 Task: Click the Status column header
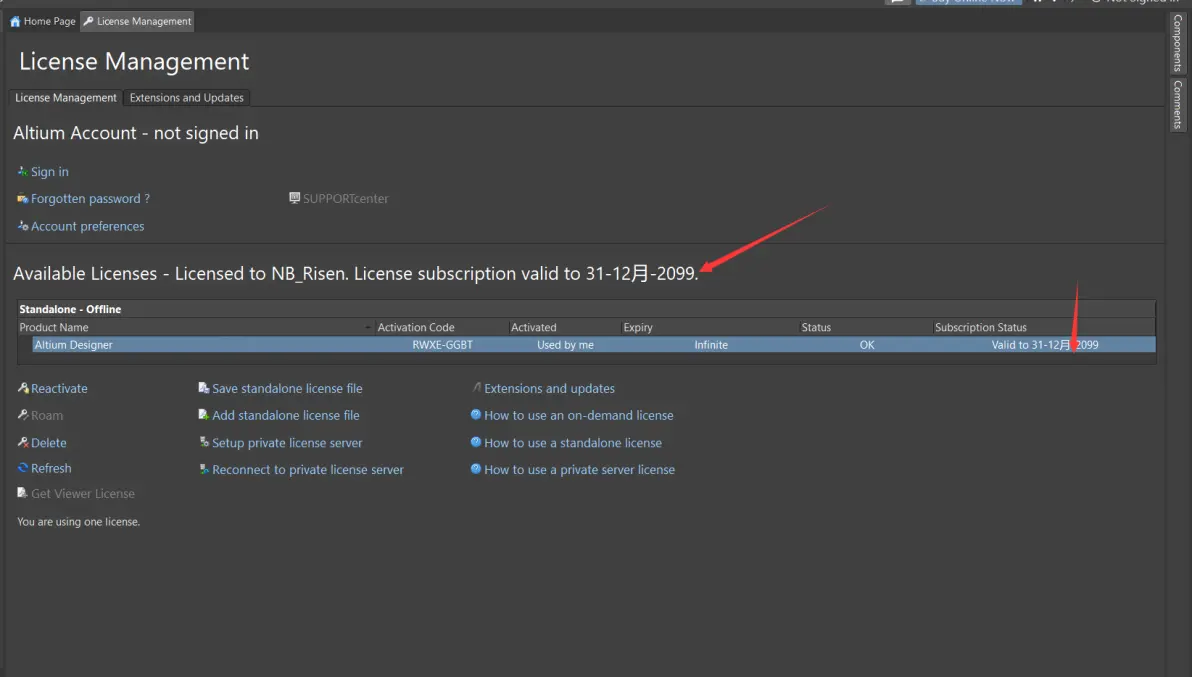[865, 327]
